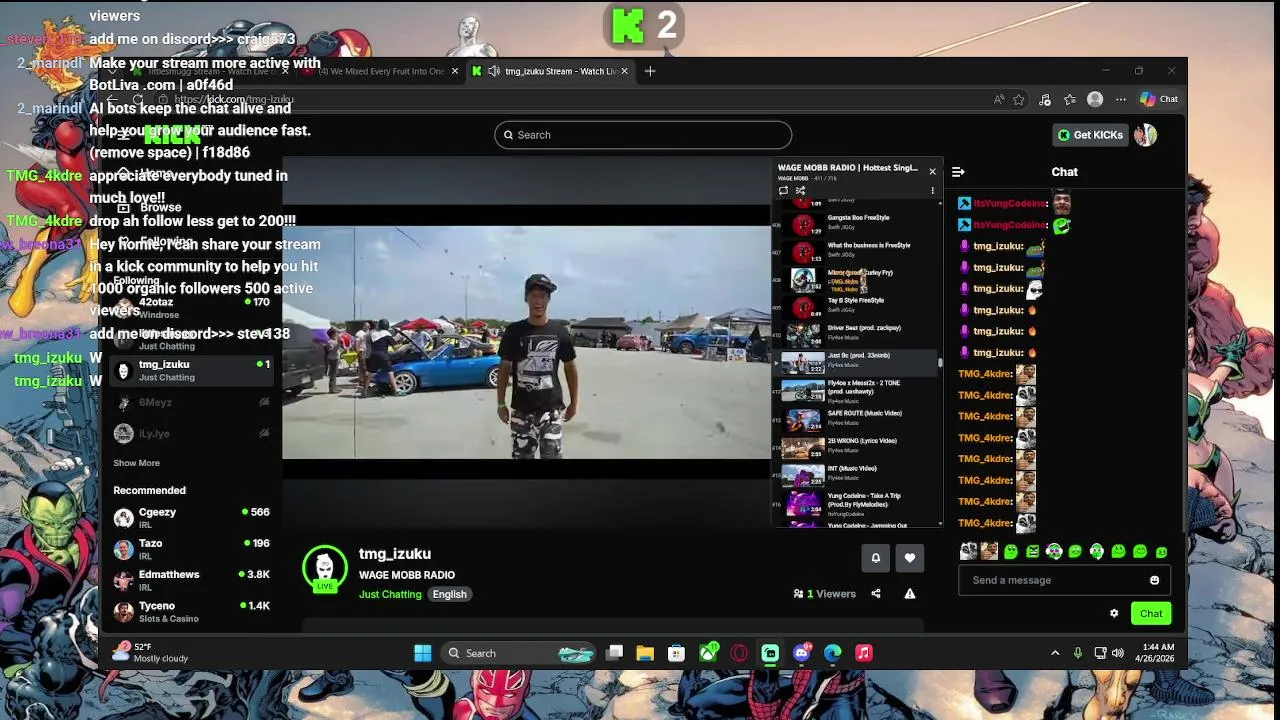This screenshot has height=720, width=1280.
Task: Toggle loop in the WAGE MOBB RADIO playlist
Action: pos(783,190)
